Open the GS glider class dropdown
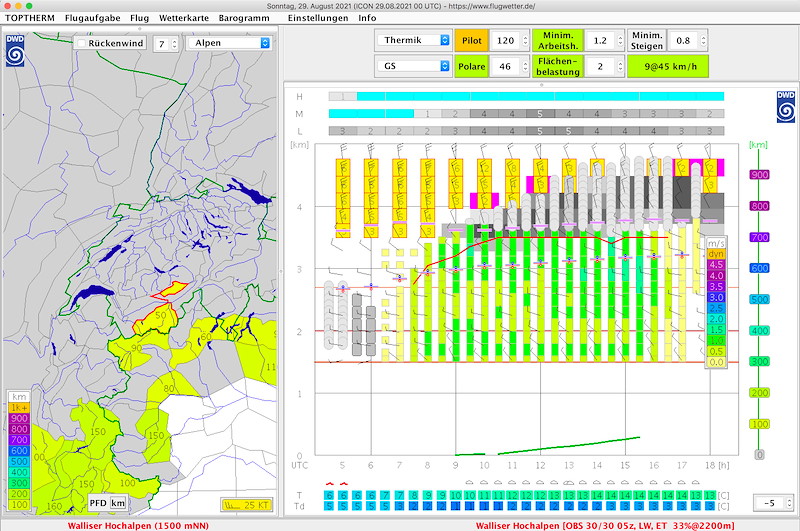The height and width of the screenshot is (531, 800). [x=413, y=66]
